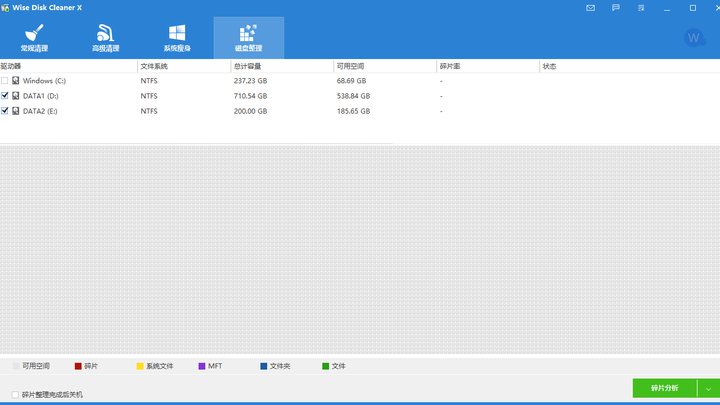Click the 68.69 GB free space value
The image size is (720, 405).
[351, 81]
